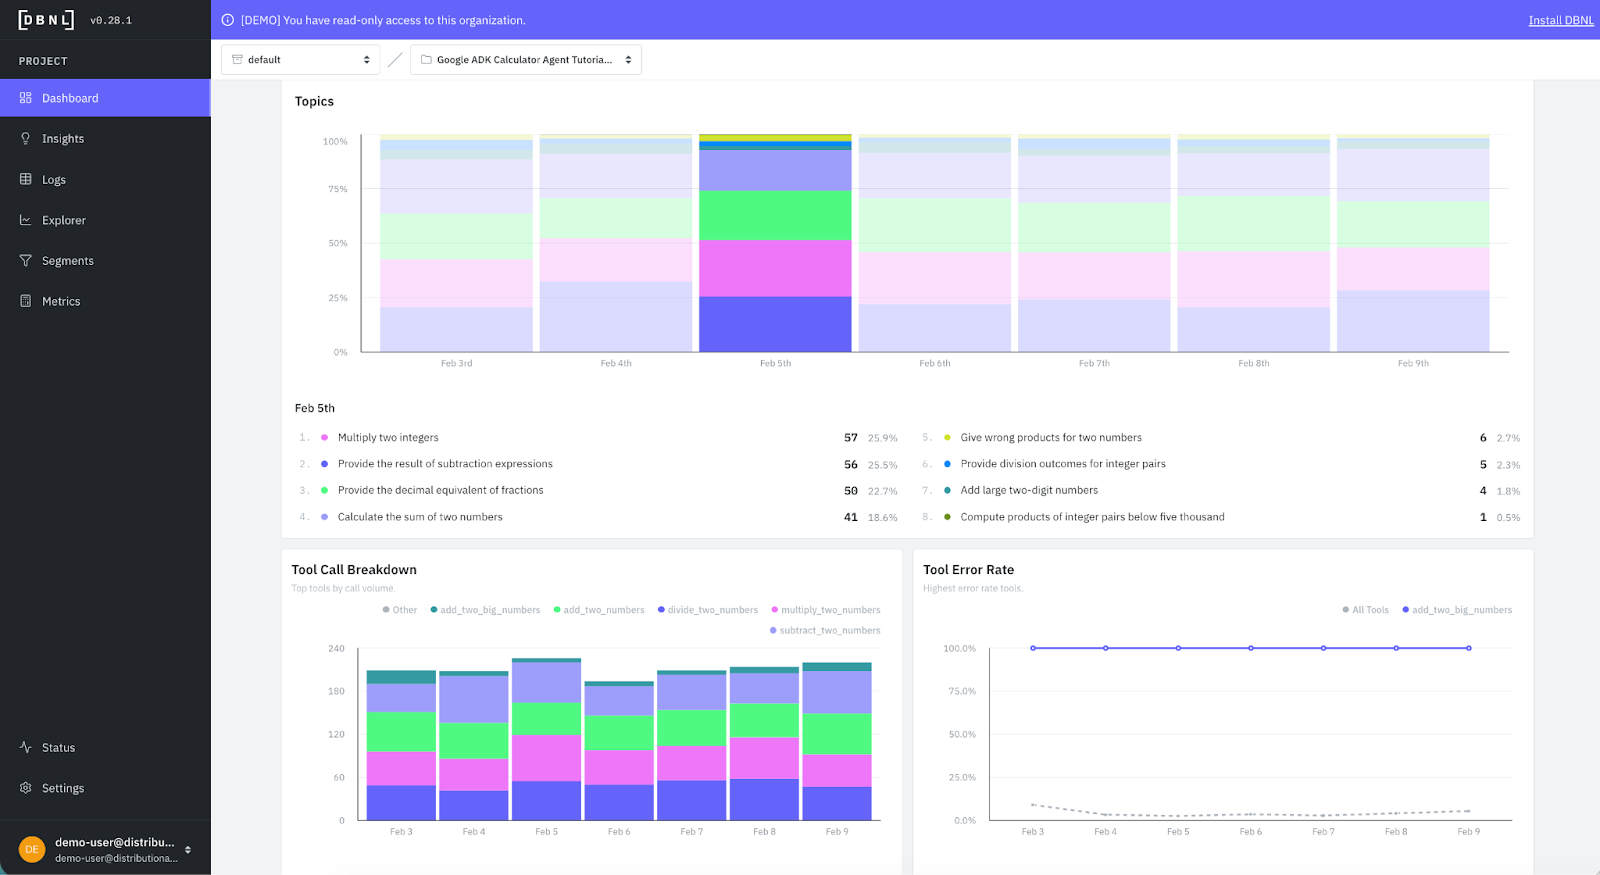Open the default namespace dropdown
Image resolution: width=1600 pixels, height=875 pixels.
(300, 60)
